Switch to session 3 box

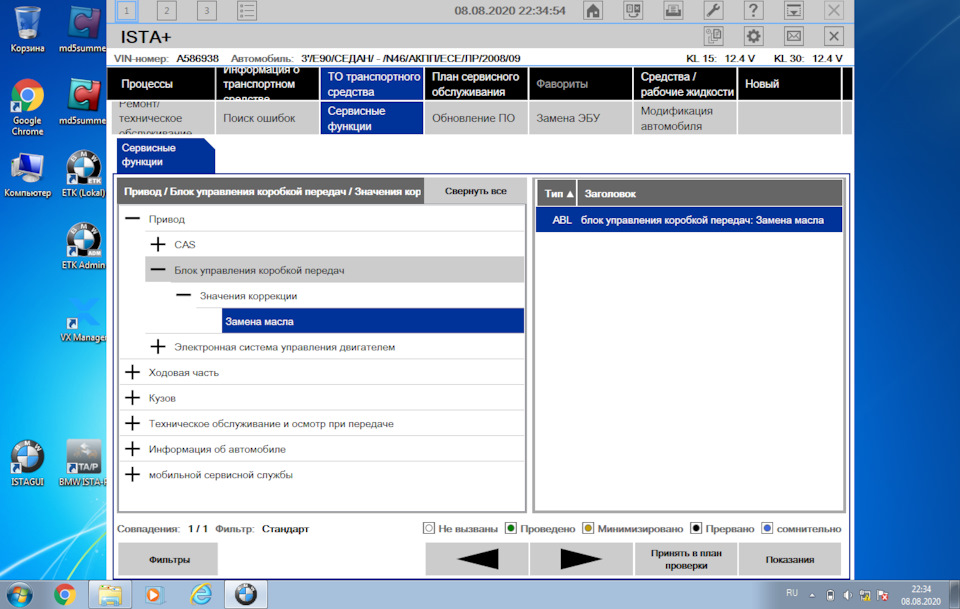point(206,10)
